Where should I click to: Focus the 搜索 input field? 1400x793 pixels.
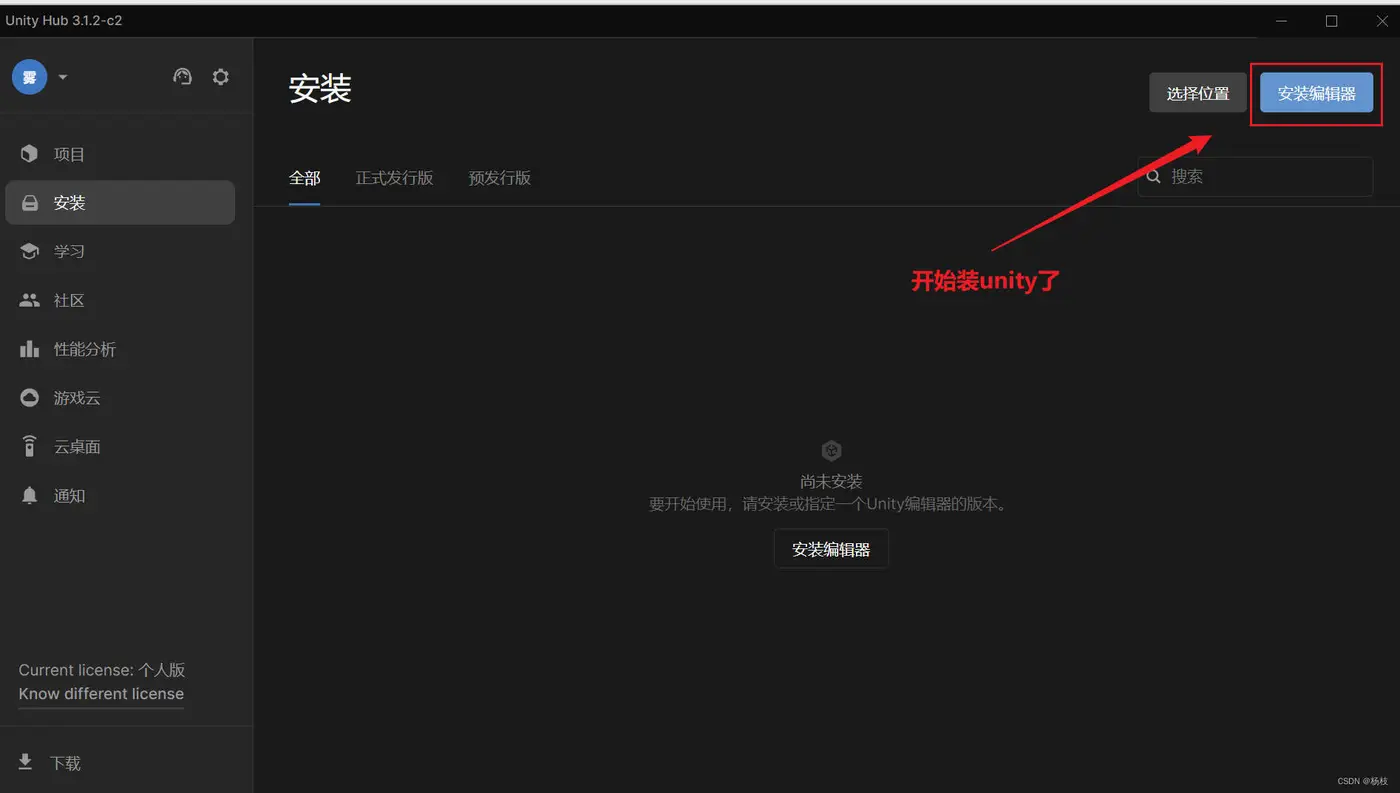pyautogui.click(x=1255, y=176)
